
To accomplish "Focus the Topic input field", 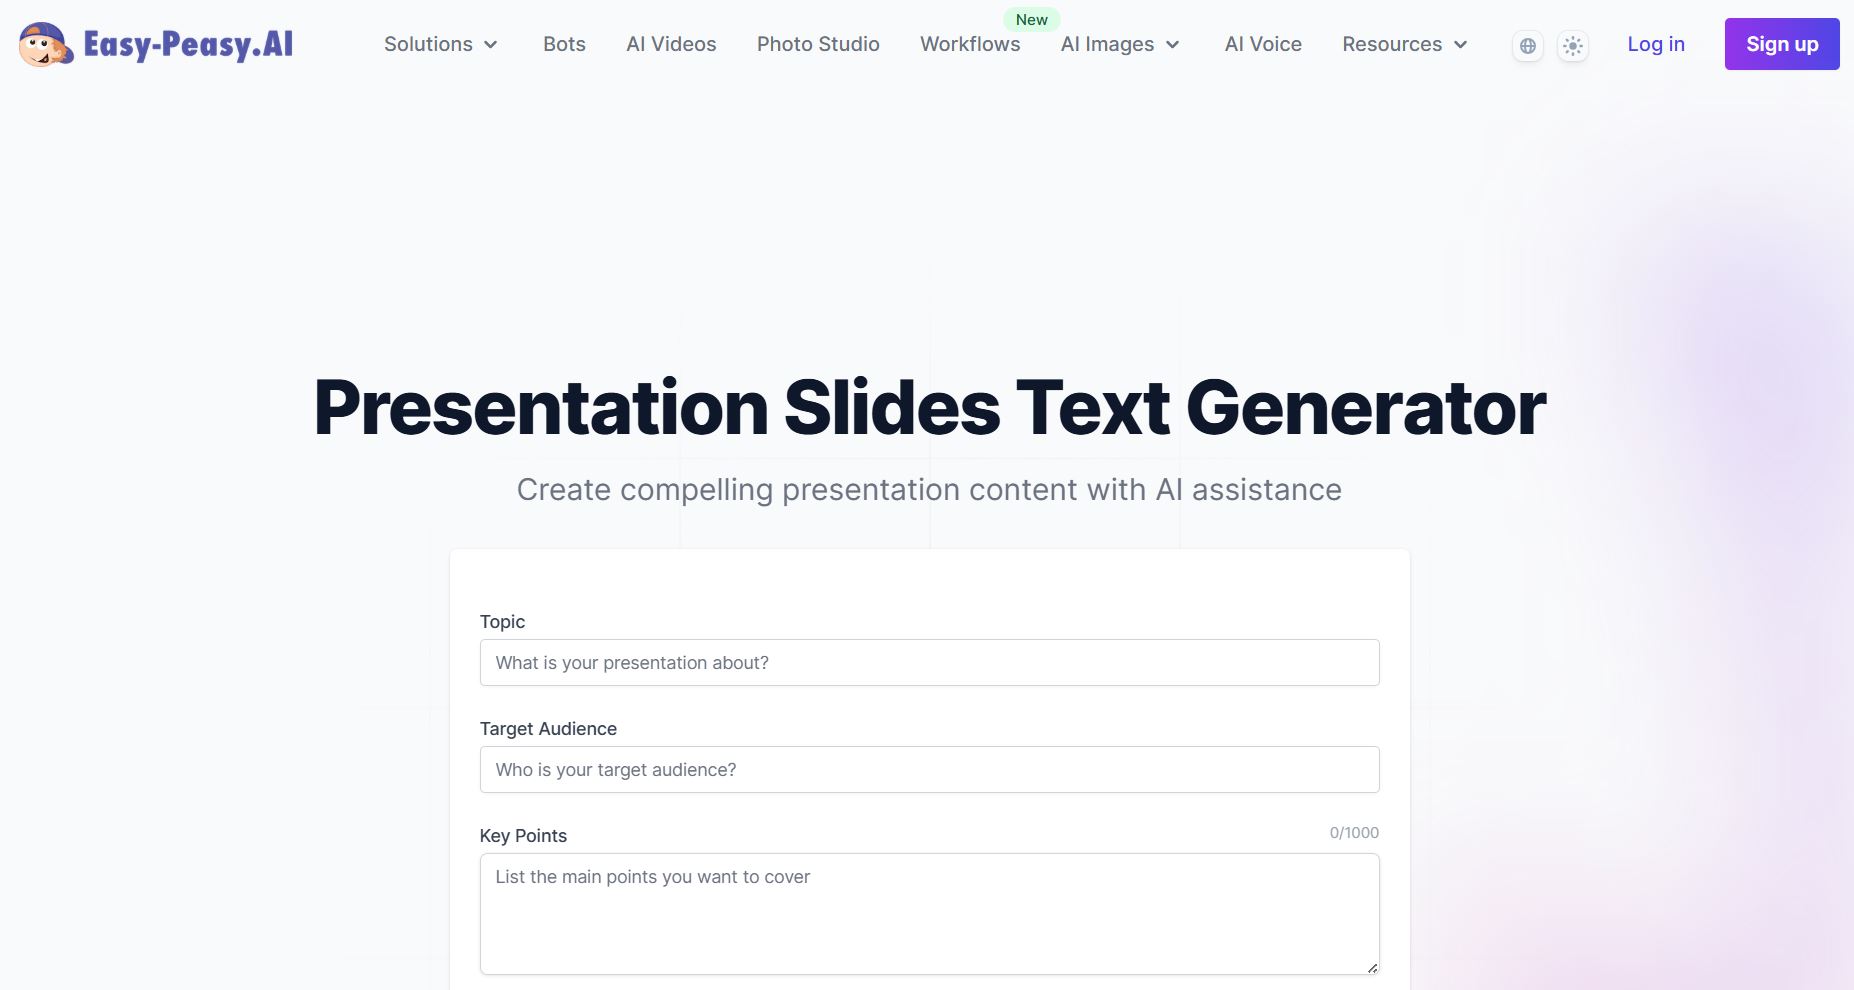I will pyautogui.click(x=929, y=663).
